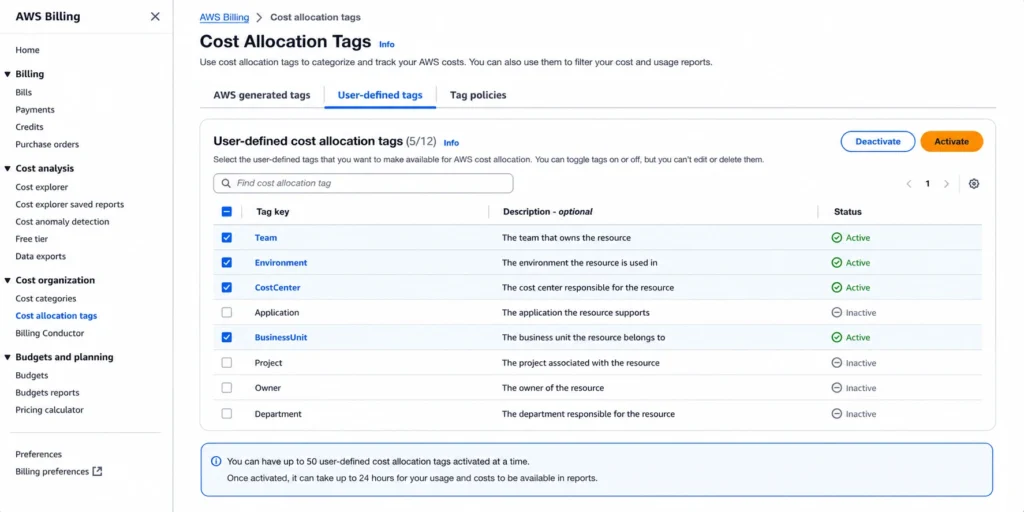Open Cost anomaly detection
1024x512 pixels.
click(63, 221)
